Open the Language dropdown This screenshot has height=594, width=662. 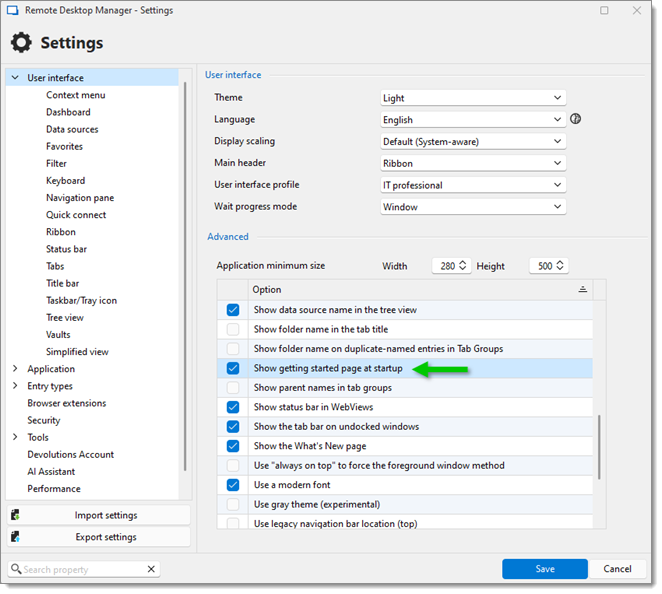pos(473,120)
